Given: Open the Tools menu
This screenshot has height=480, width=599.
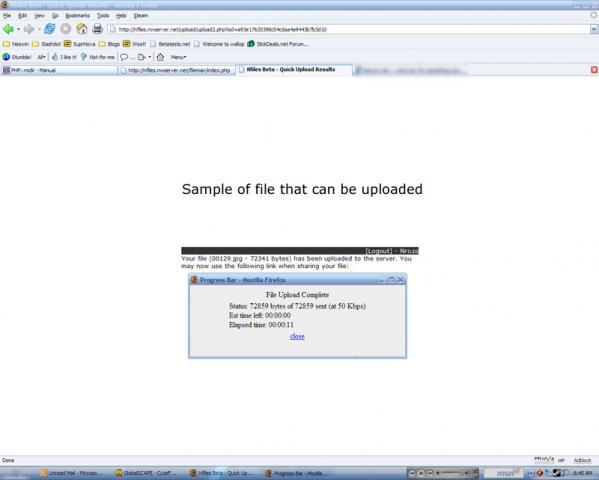Looking at the screenshot, I should click(103, 16).
